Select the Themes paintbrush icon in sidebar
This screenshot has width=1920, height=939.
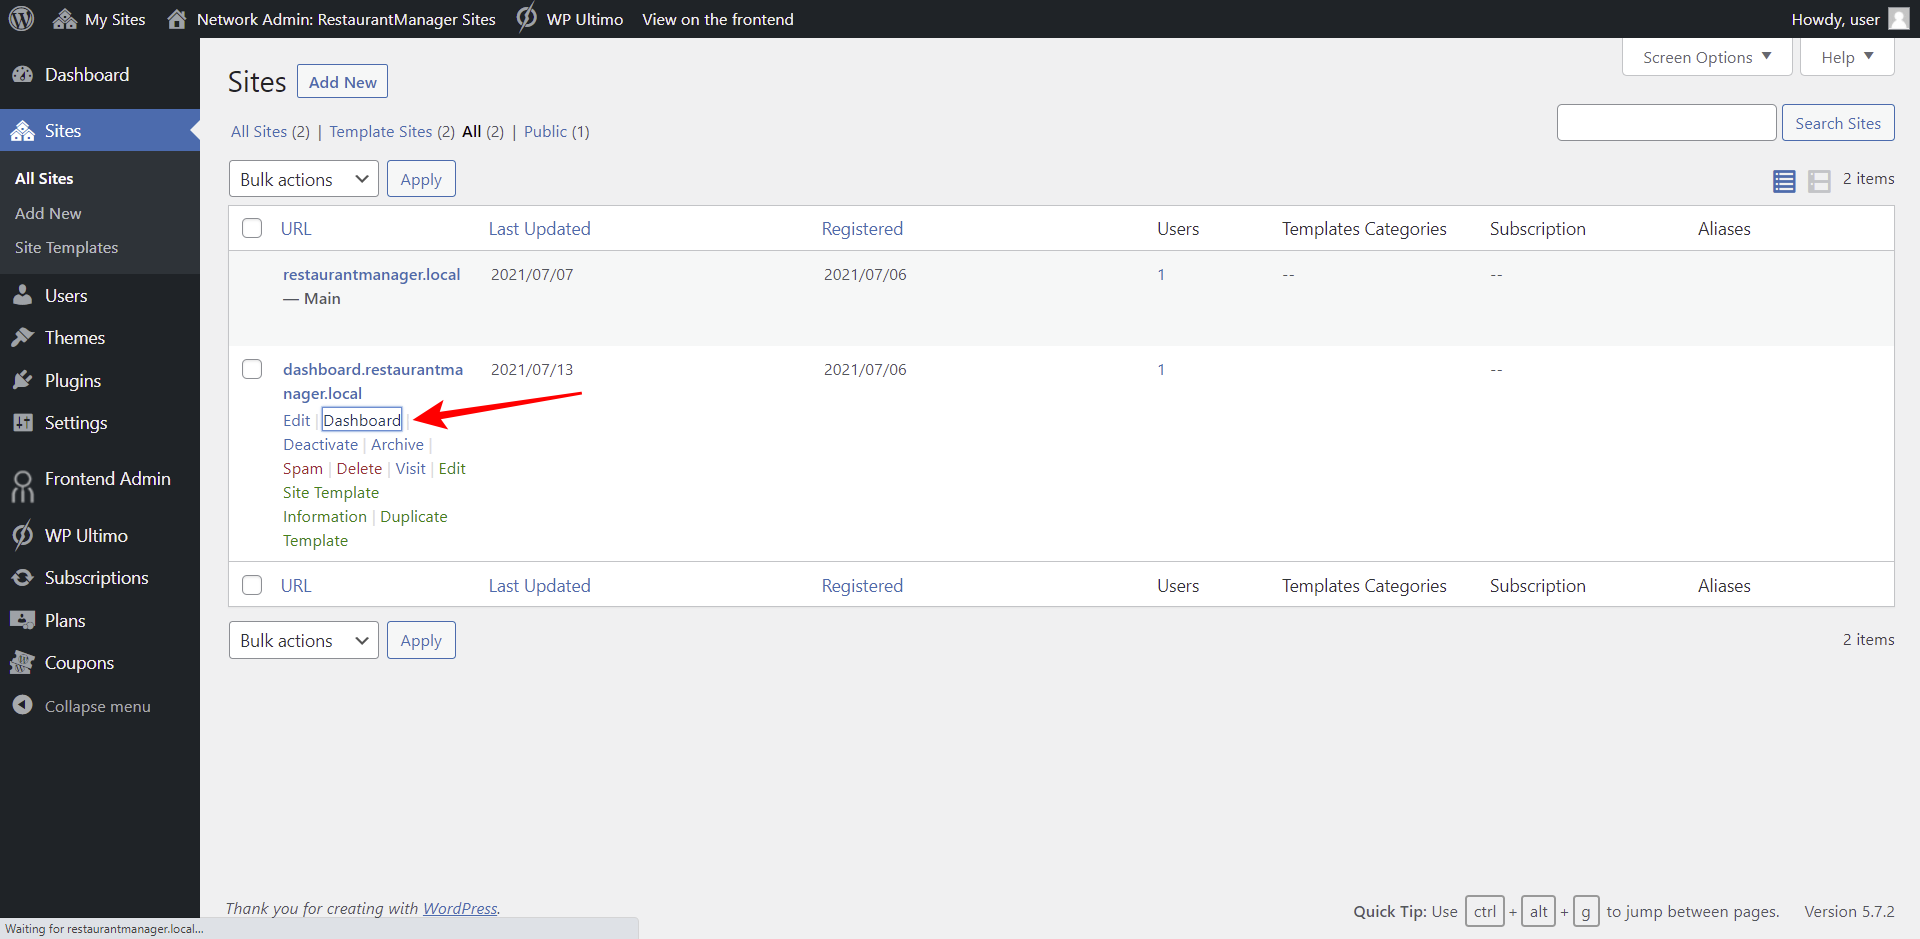(24, 337)
